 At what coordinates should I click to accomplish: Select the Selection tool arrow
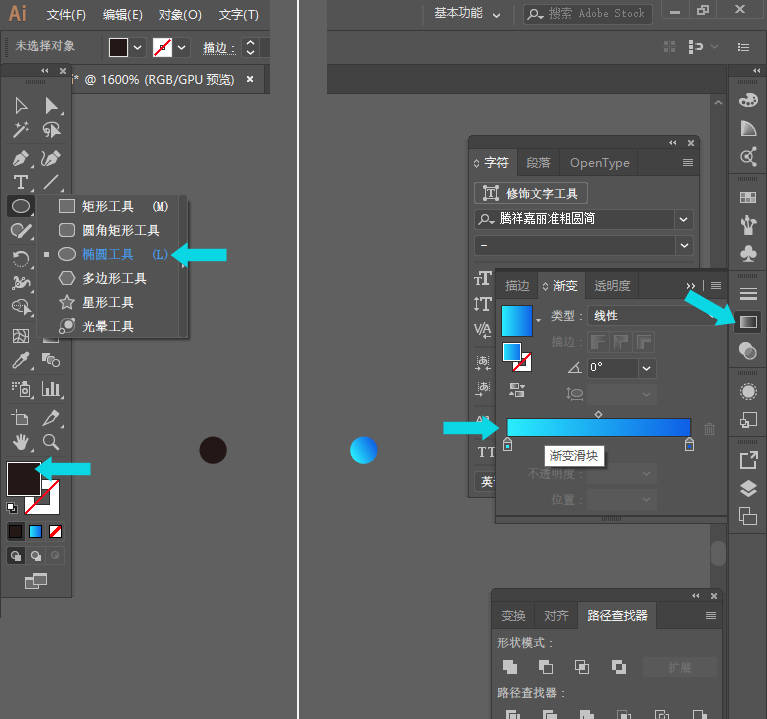click(x=21, y=106)
